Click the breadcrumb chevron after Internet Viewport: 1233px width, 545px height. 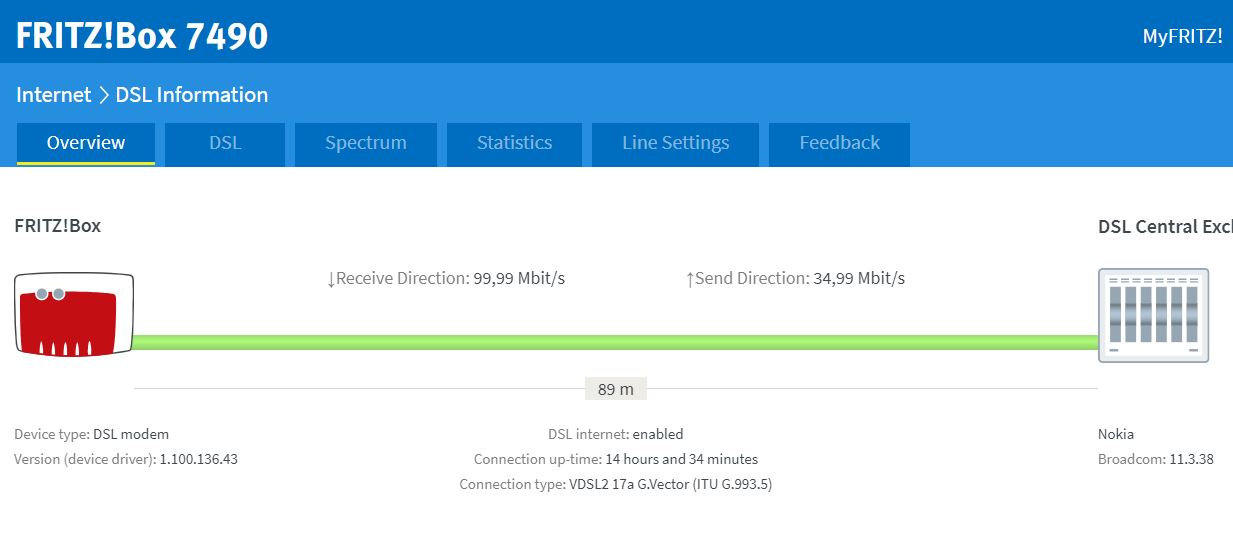[103, 95]
